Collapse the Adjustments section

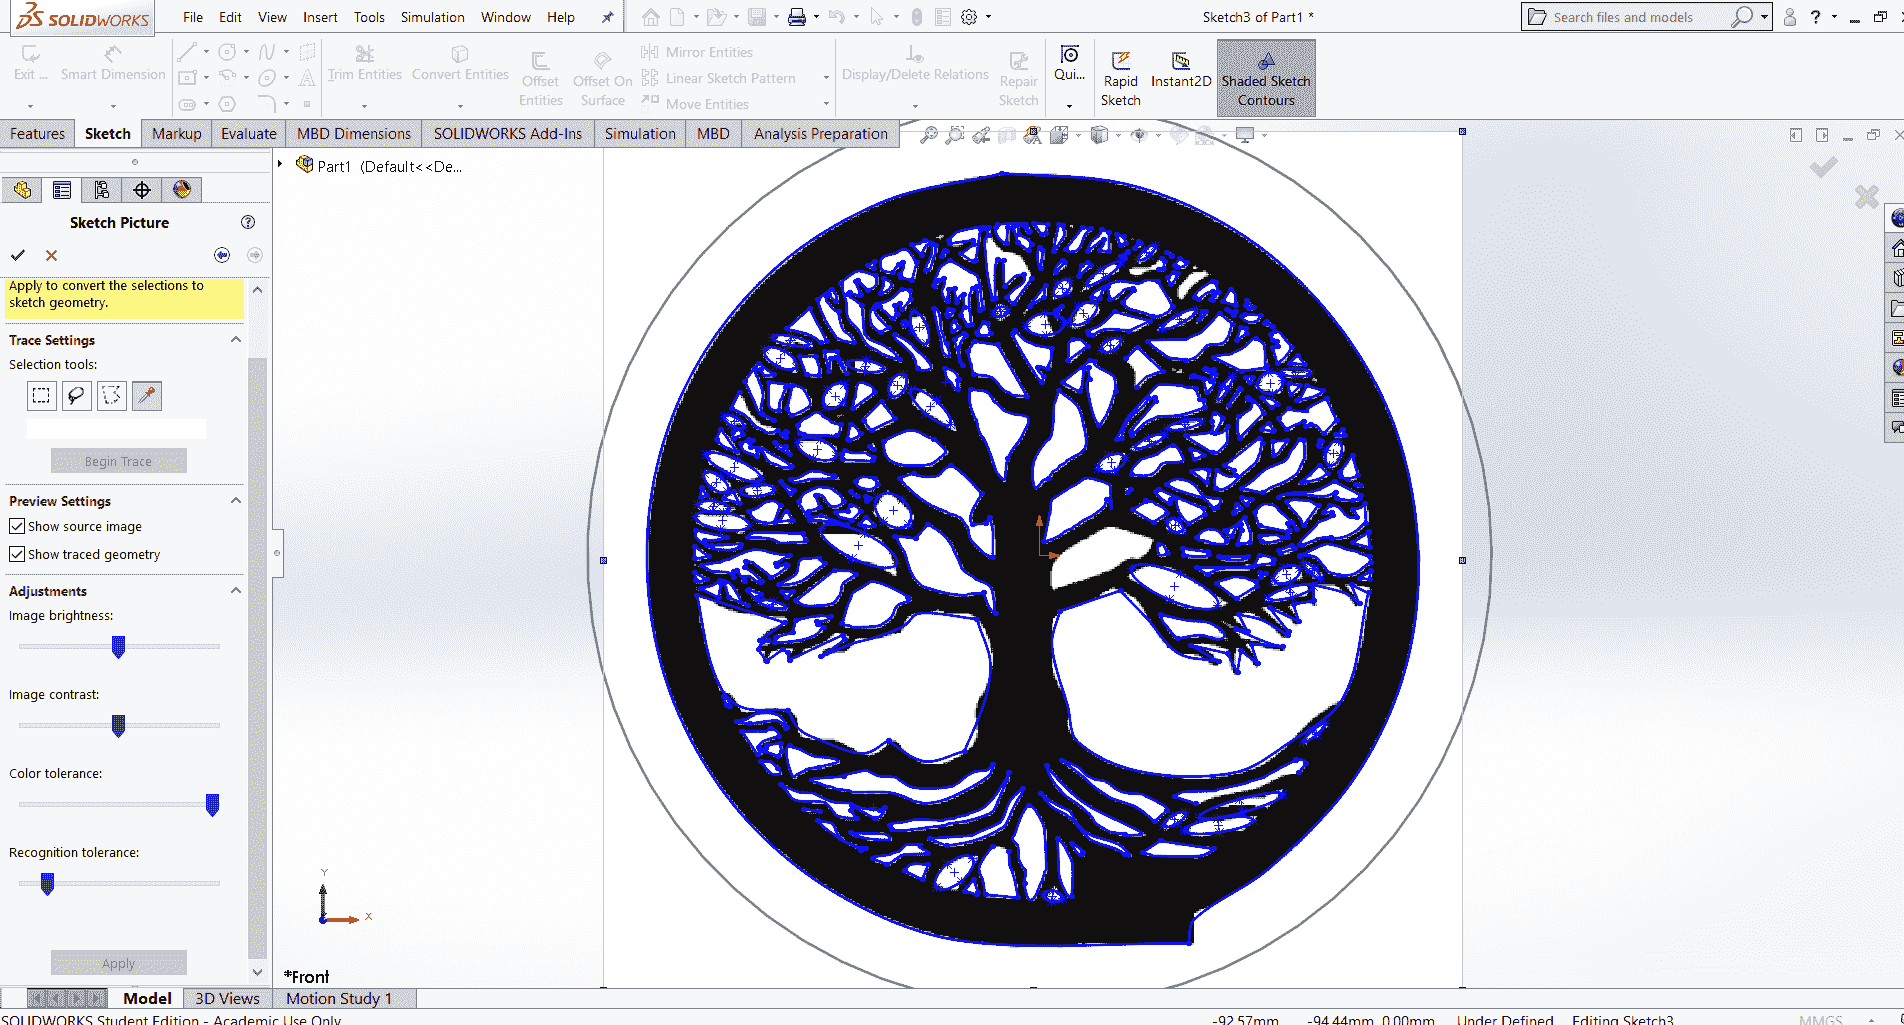(x=236, y=591)
